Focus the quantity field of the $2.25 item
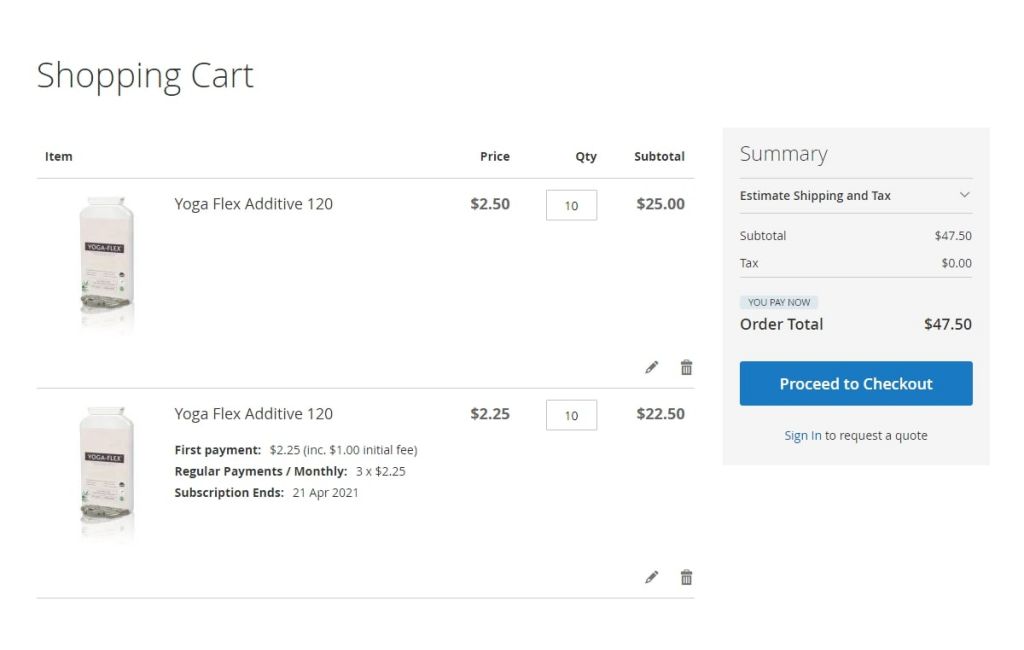This screenshot has height=650, width=1024. (571, 415)
